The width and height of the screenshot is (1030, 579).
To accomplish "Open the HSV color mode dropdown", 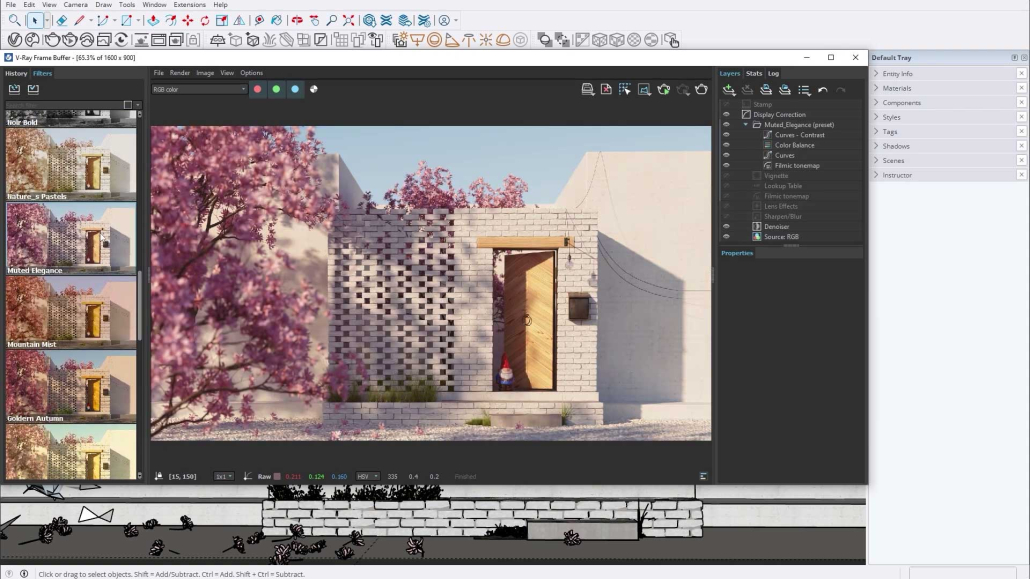I will pyautogui.click(x=368, y=476).
